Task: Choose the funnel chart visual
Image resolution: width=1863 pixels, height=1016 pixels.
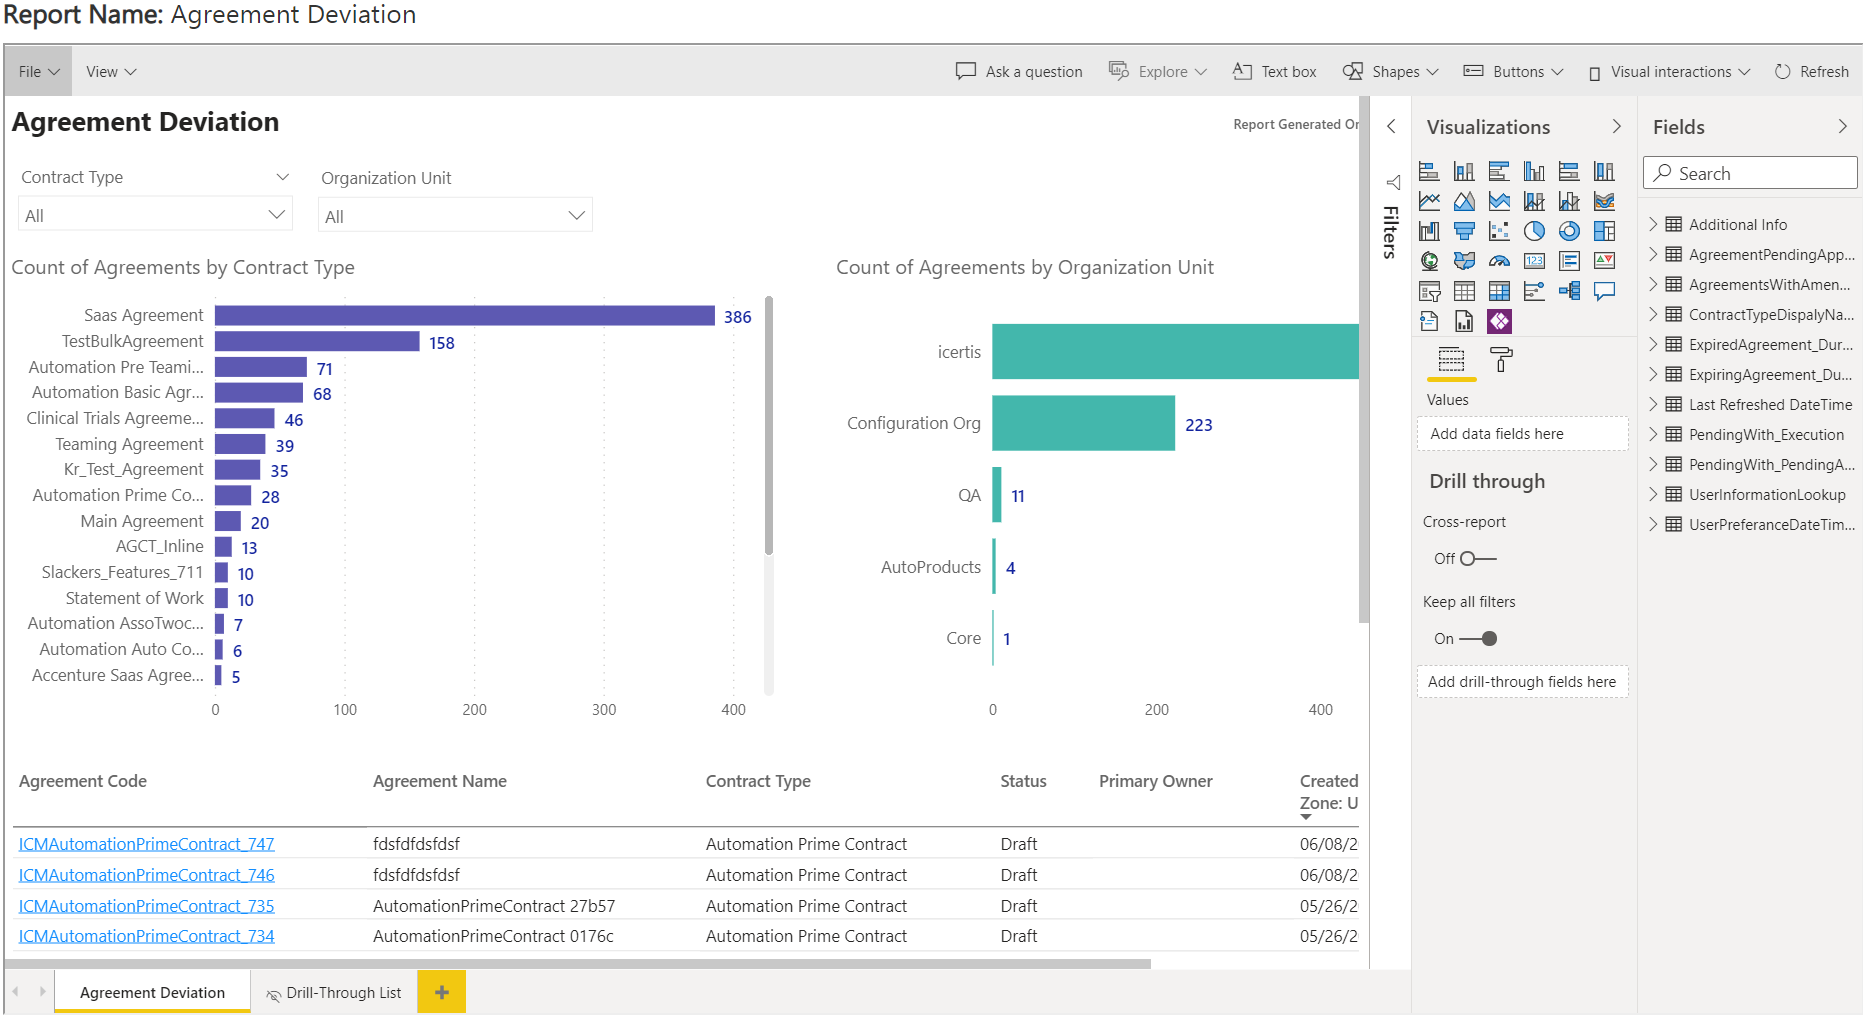Action: [x=1464, y=231]
